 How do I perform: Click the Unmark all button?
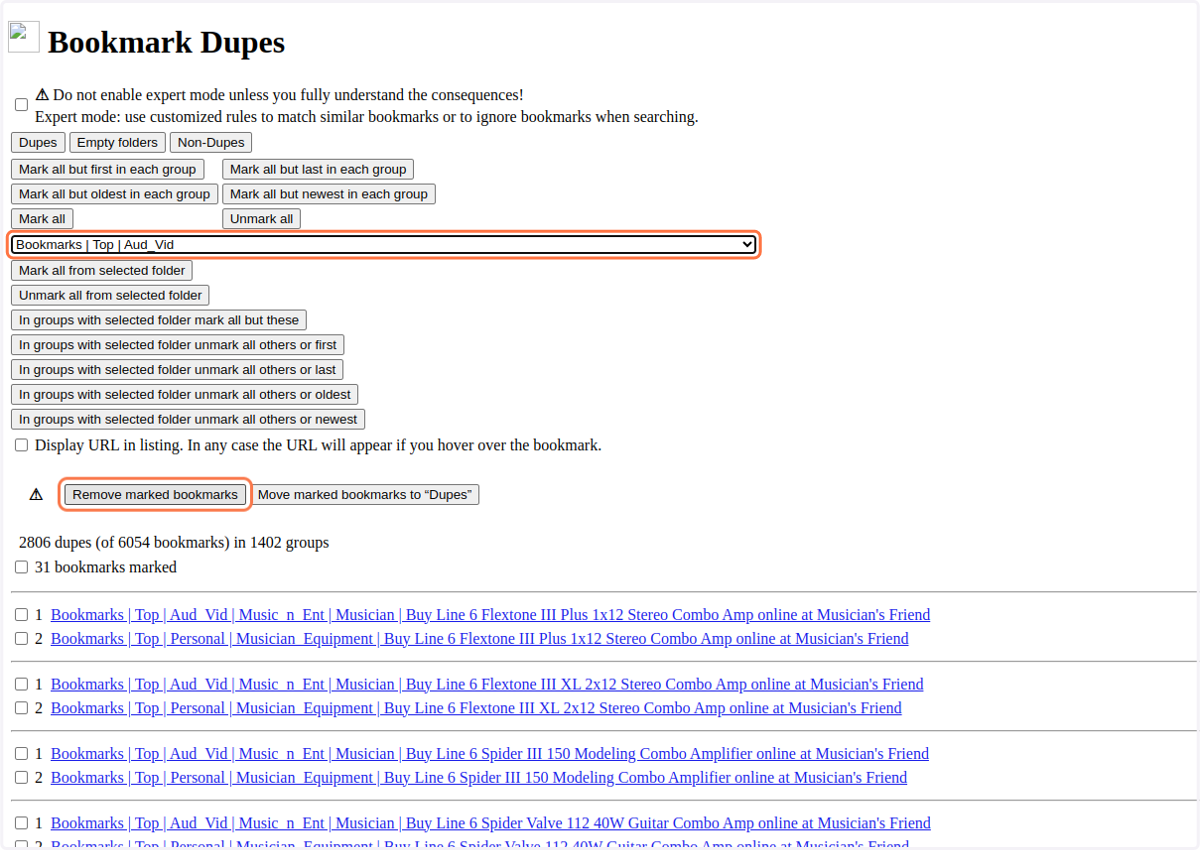click(261, 219)
